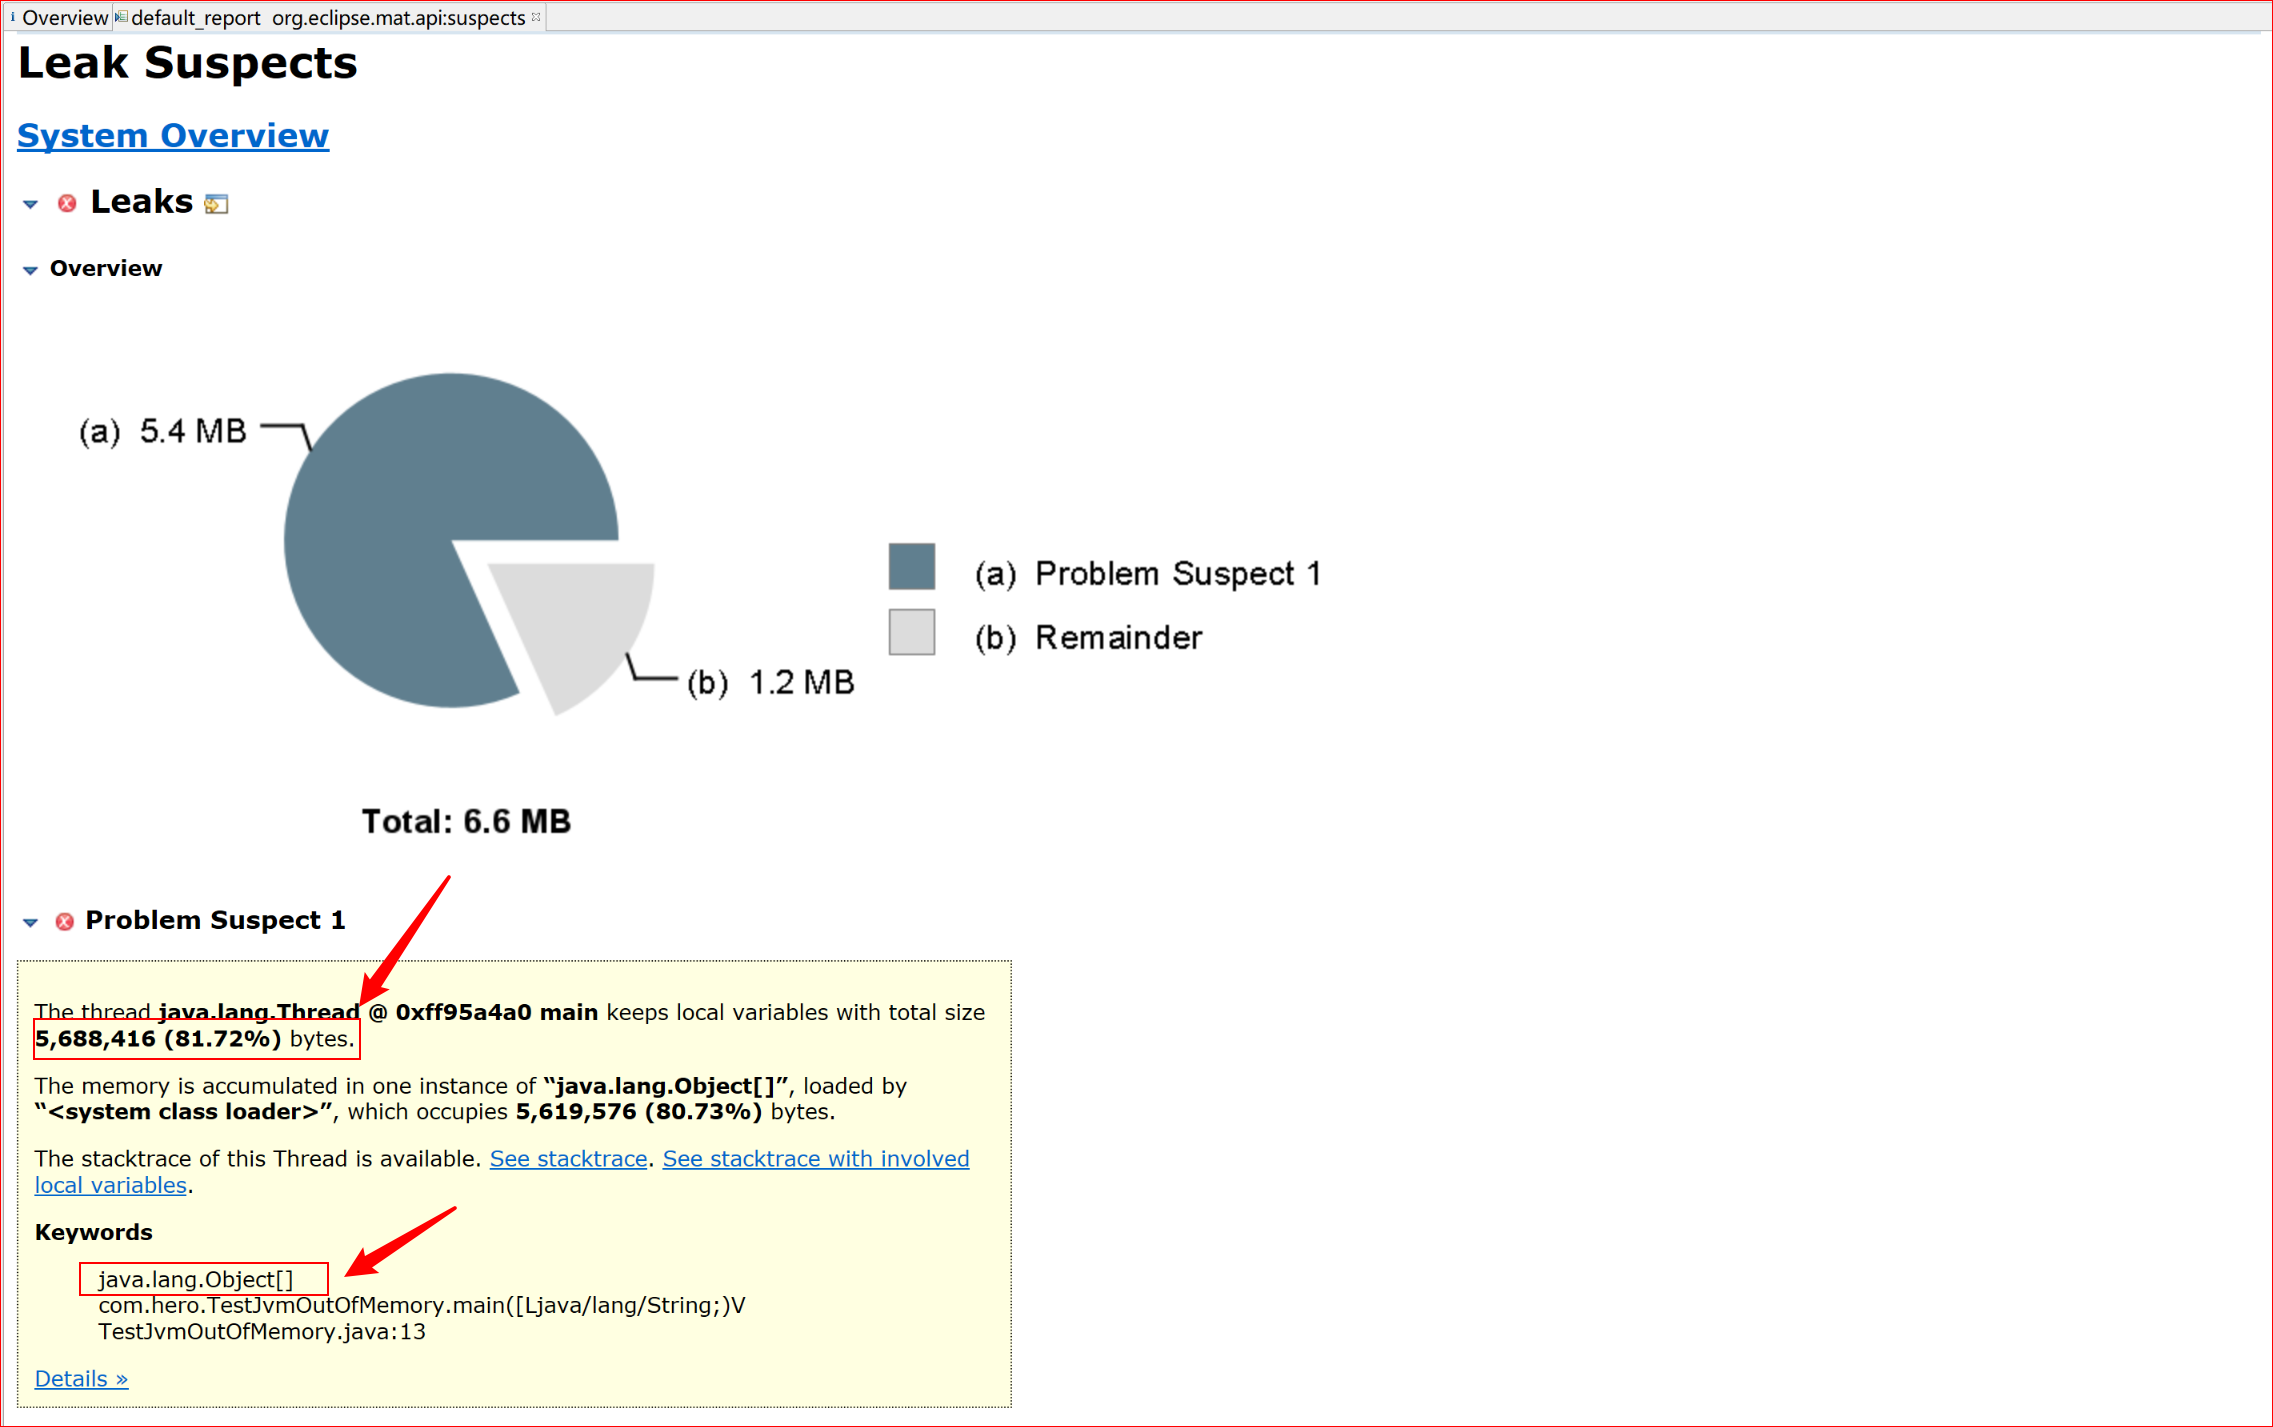Open See stacktrace with involved local variables
This screenshot has height=1427, width=2273.
point(815,1158)
